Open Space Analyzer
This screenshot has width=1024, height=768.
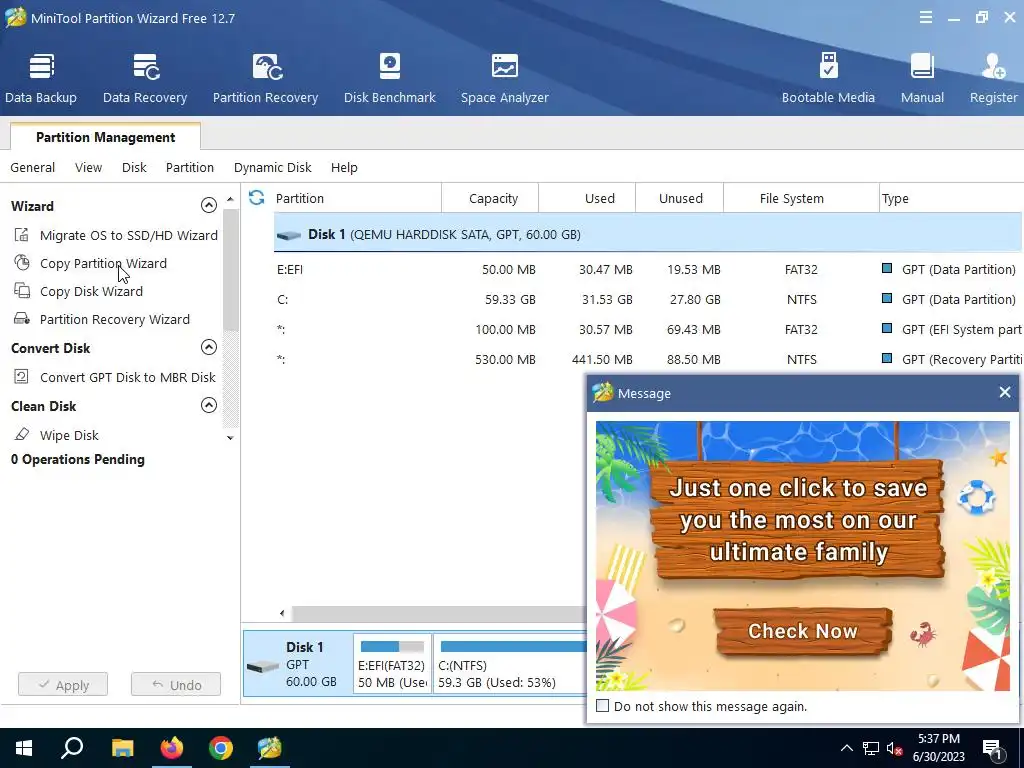coord(504,78)
